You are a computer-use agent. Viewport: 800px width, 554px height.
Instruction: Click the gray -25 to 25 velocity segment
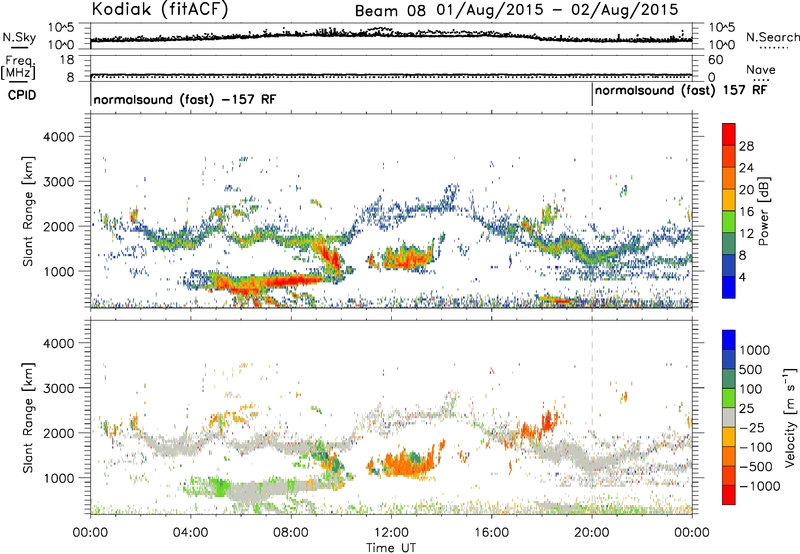(729, 417)
